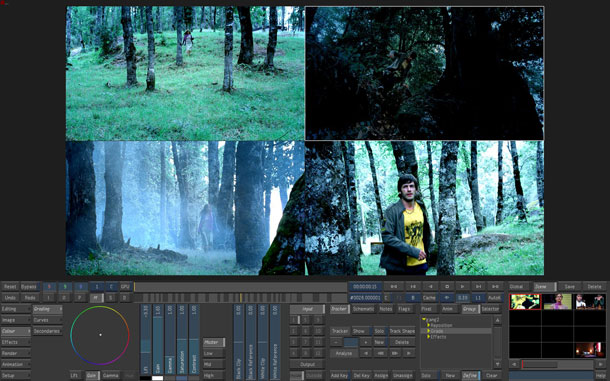Switch to the Tracker tab
The image size is (610, 381).
(x=339, y=309)
